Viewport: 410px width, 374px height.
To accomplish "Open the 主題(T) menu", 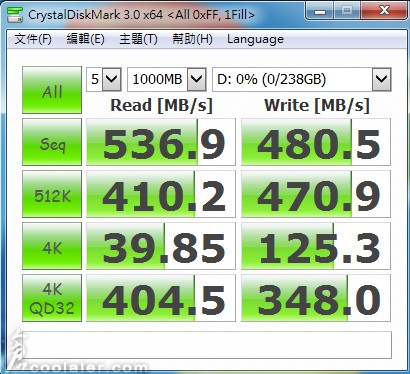I will point(138,39).
